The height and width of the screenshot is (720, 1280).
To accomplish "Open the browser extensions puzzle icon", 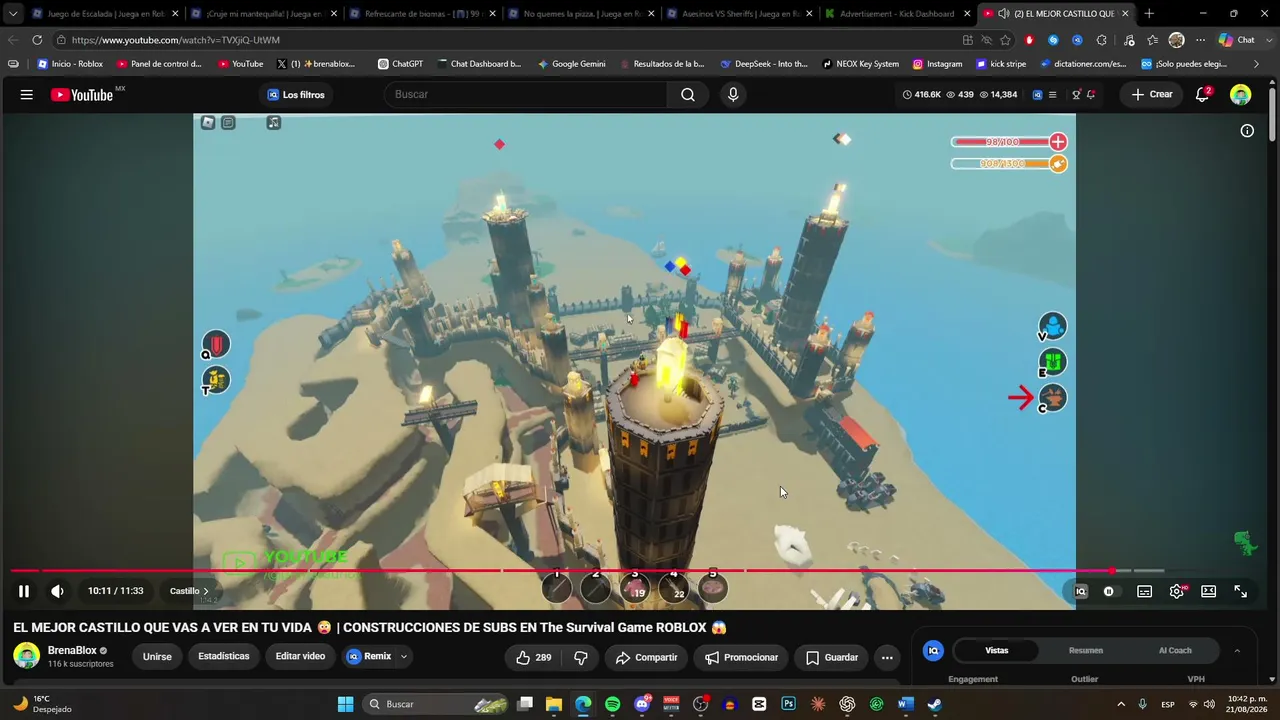I will [x=1101, y=40].
